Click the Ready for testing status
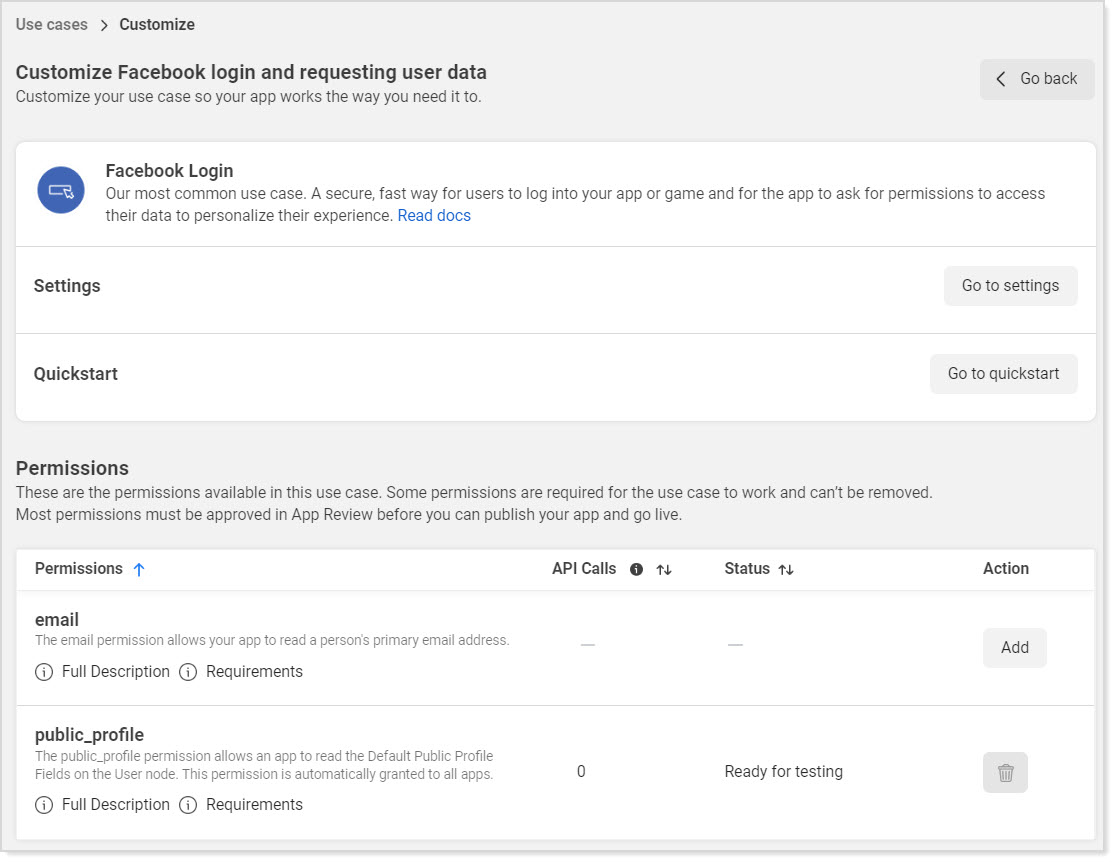This screenshot has height=862, width=1115. [784, 772]
